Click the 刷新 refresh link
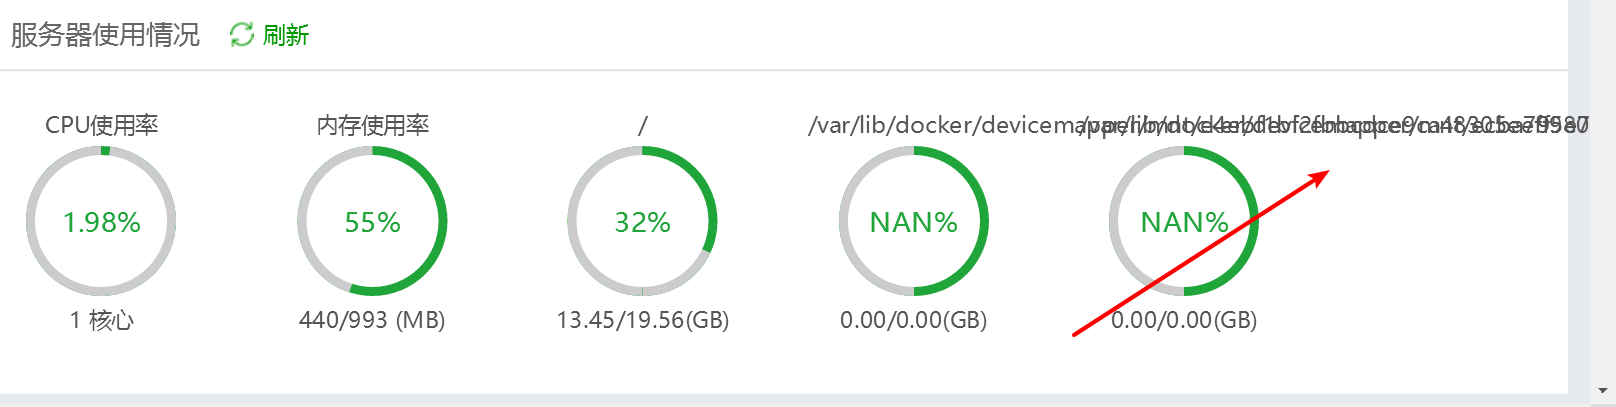Screen dimensions: 1616x407 point(286,35)
